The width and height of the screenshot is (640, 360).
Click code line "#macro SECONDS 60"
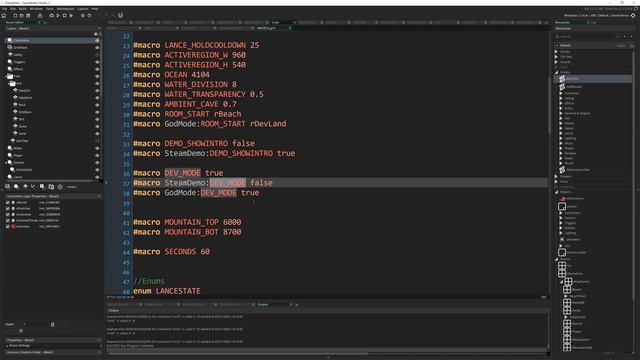[x=171, y=252]
